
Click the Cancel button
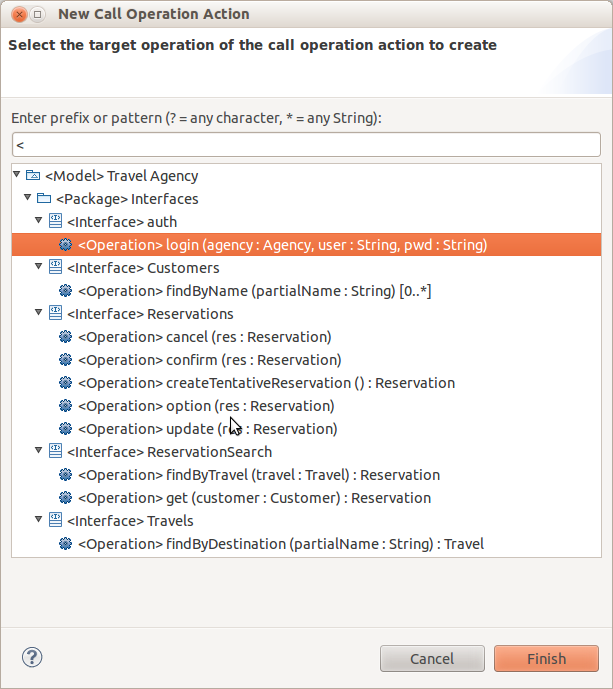coord(432,658)
